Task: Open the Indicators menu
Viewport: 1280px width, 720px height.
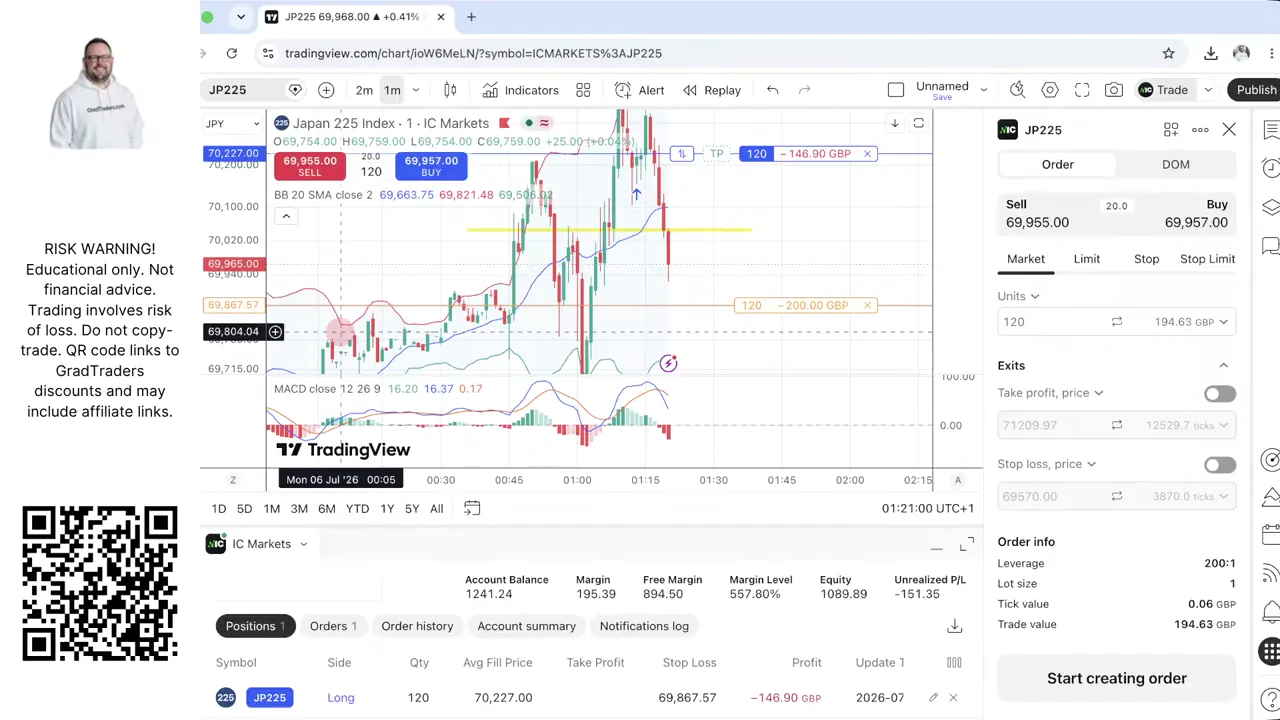Action: [520, 91]
